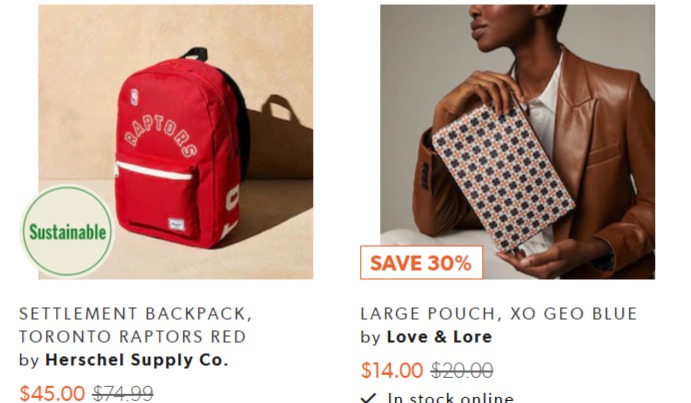Click the NBA logo on the backpack

pos(134,97)
